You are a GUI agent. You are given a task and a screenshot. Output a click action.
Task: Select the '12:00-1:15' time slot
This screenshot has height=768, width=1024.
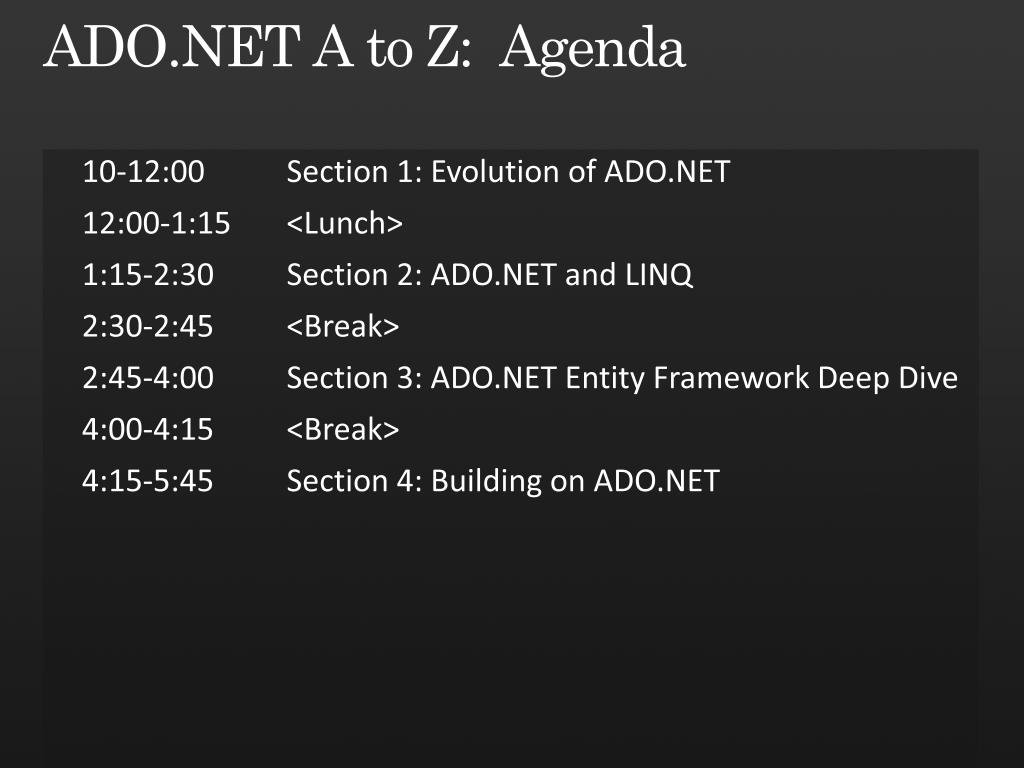156,223
